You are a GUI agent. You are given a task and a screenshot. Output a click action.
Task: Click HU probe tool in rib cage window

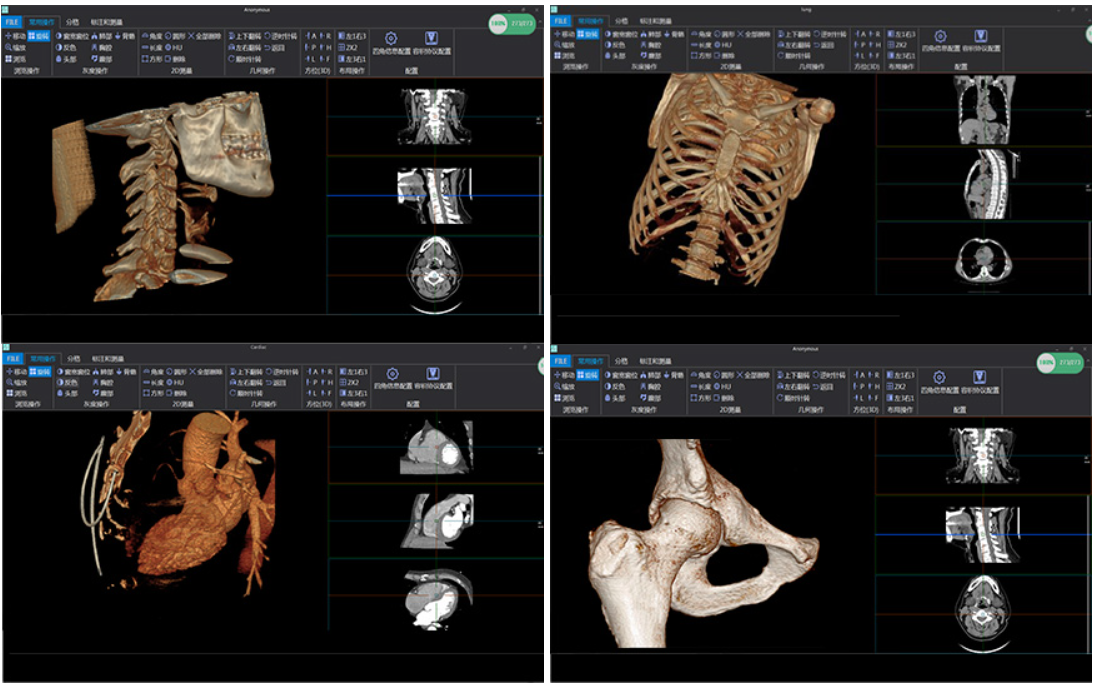point(723,45)
